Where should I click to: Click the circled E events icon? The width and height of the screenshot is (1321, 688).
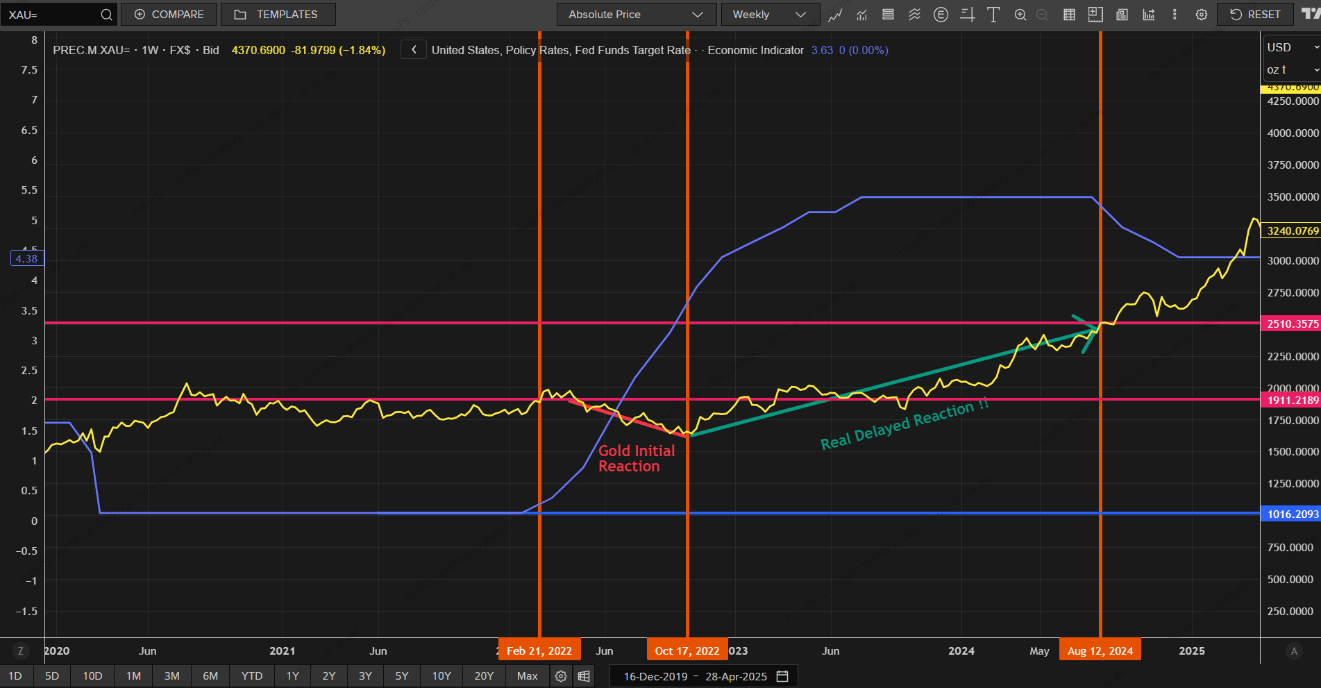941,15
